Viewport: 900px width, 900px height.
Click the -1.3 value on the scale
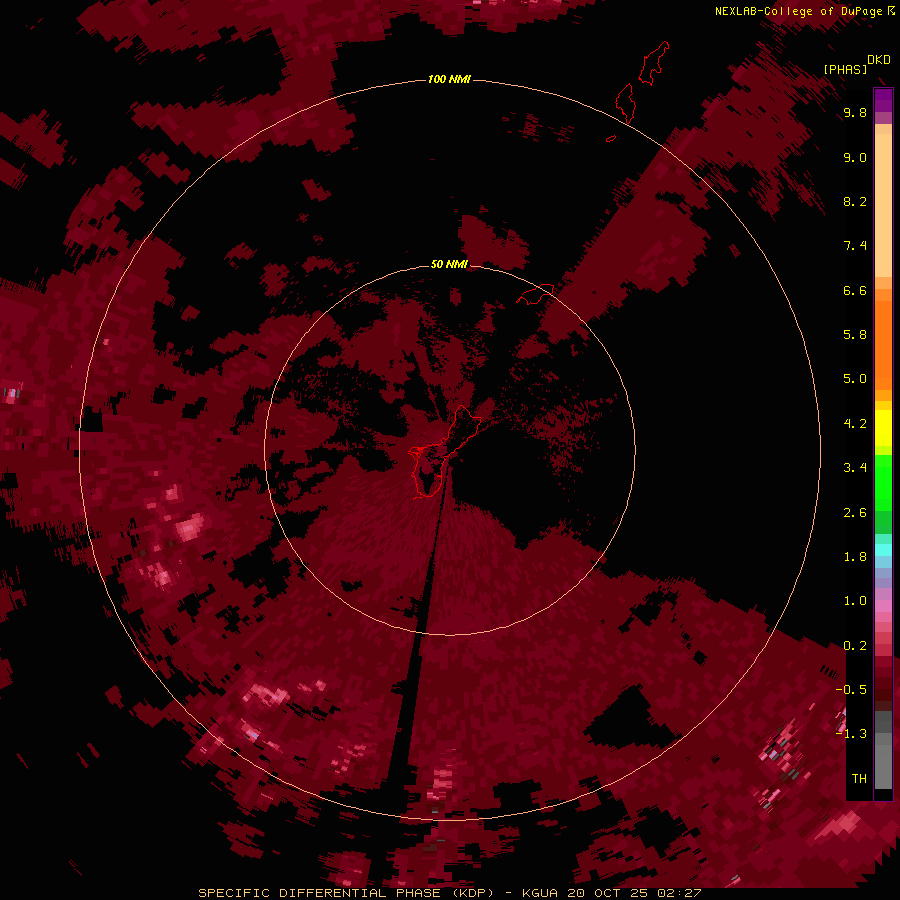click(x=851, y=734)
